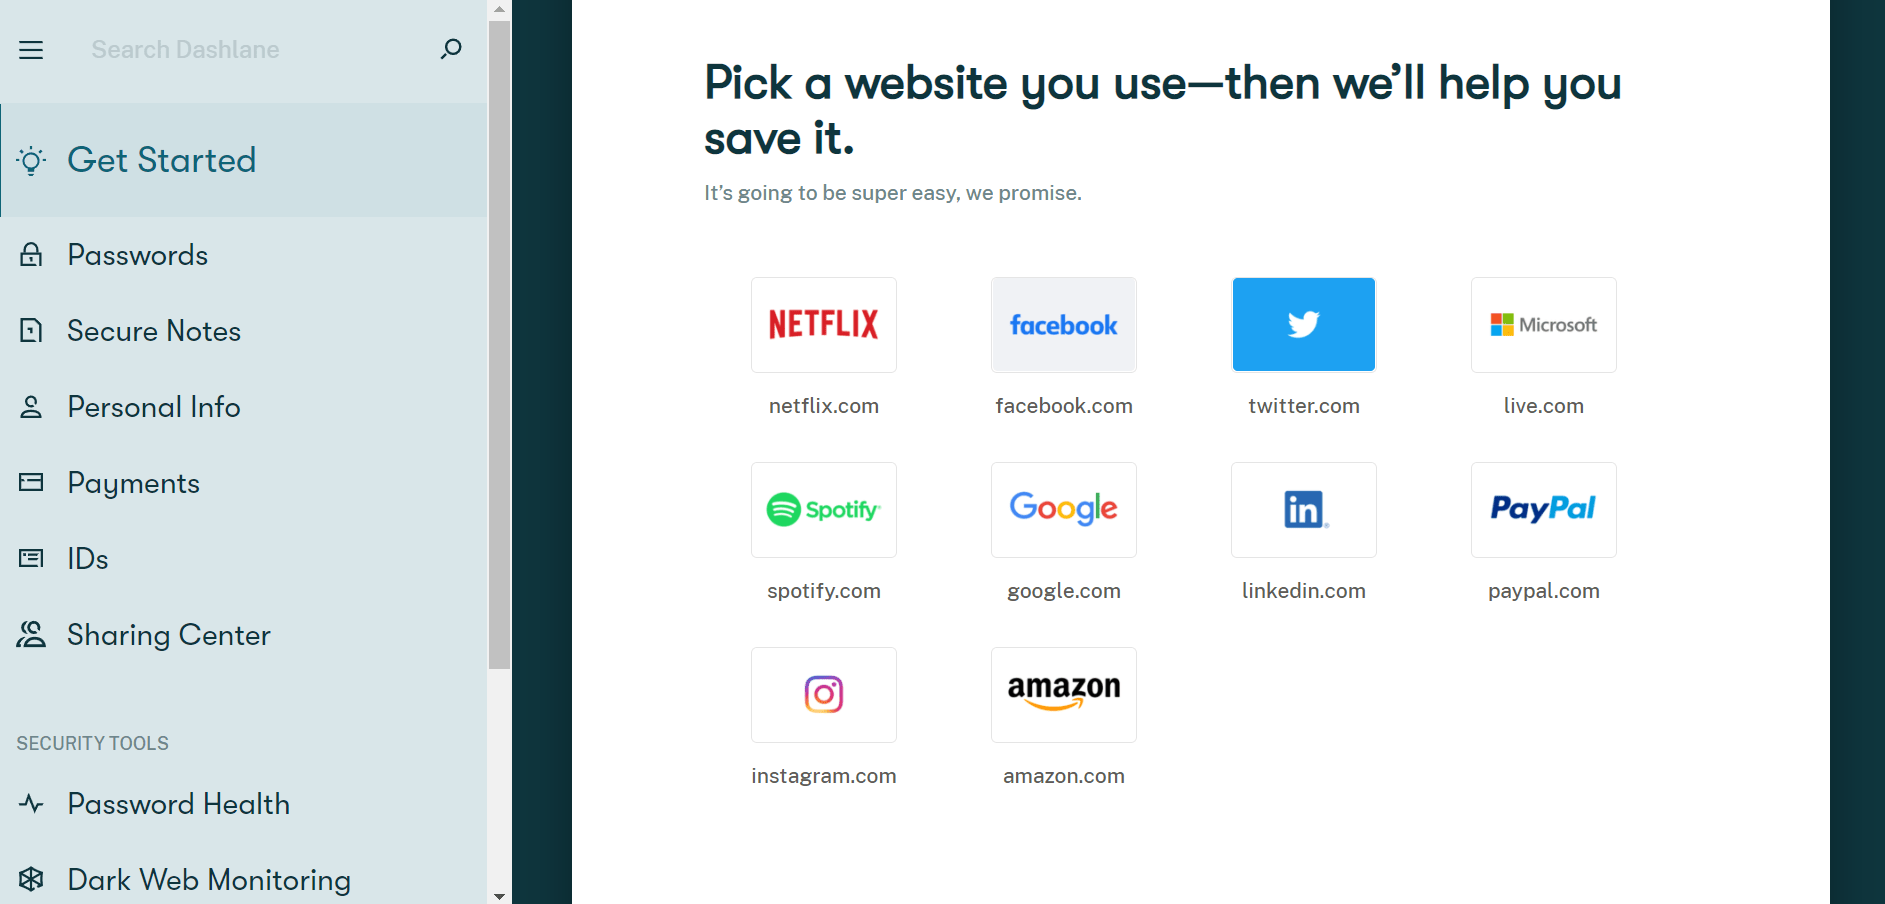Focus the Search Dashlane field
The width and height of the screenshot is (1885, 904).
pos(255,49)
